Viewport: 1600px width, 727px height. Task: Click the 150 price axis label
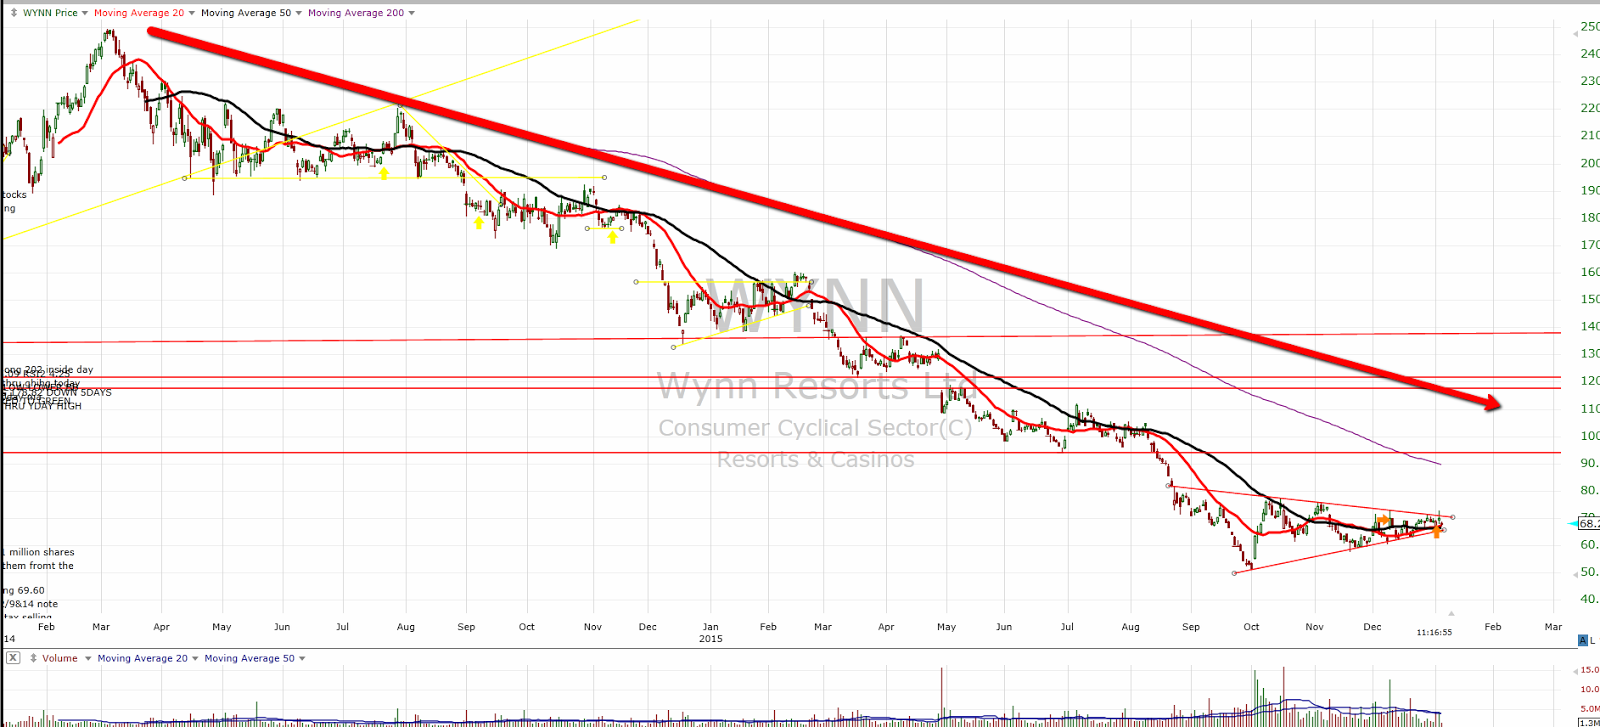pos(1590,299)
